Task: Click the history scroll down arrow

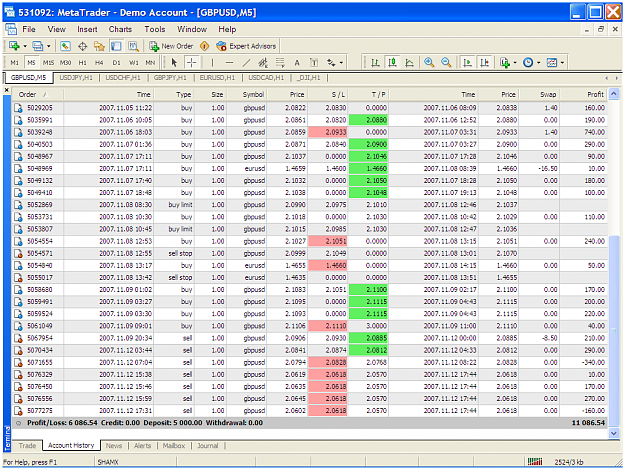Action: (x=614, y=433)
